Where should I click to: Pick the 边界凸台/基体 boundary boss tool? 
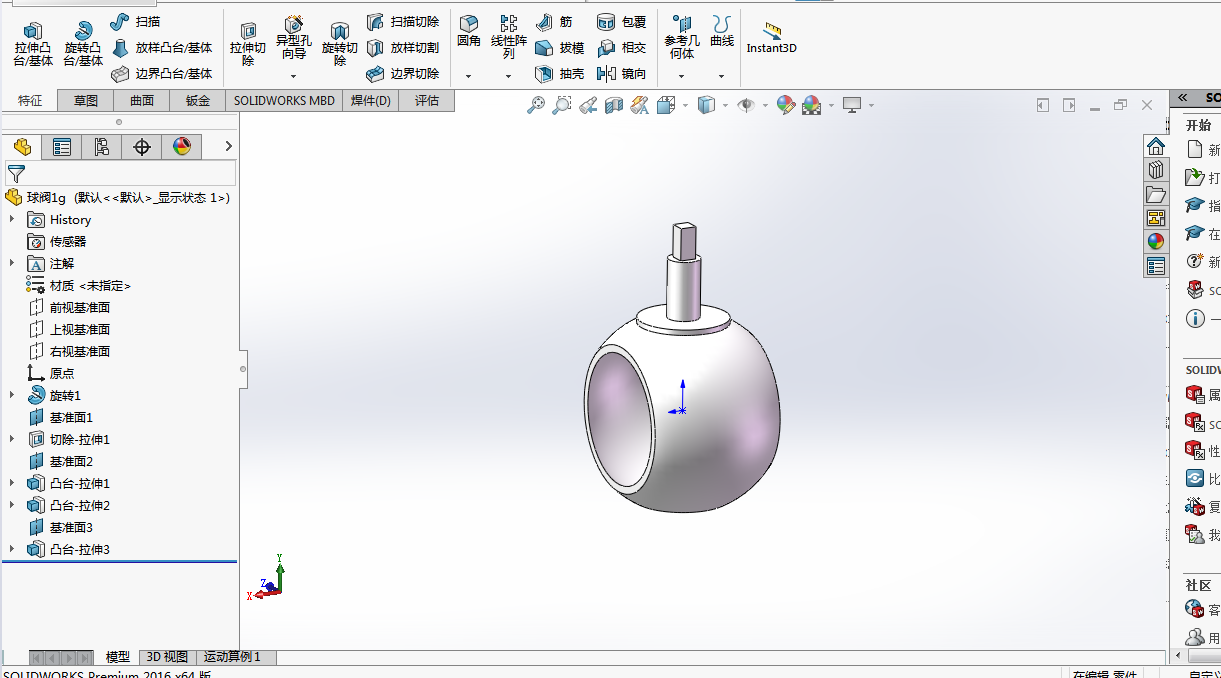tap(162, 73)
